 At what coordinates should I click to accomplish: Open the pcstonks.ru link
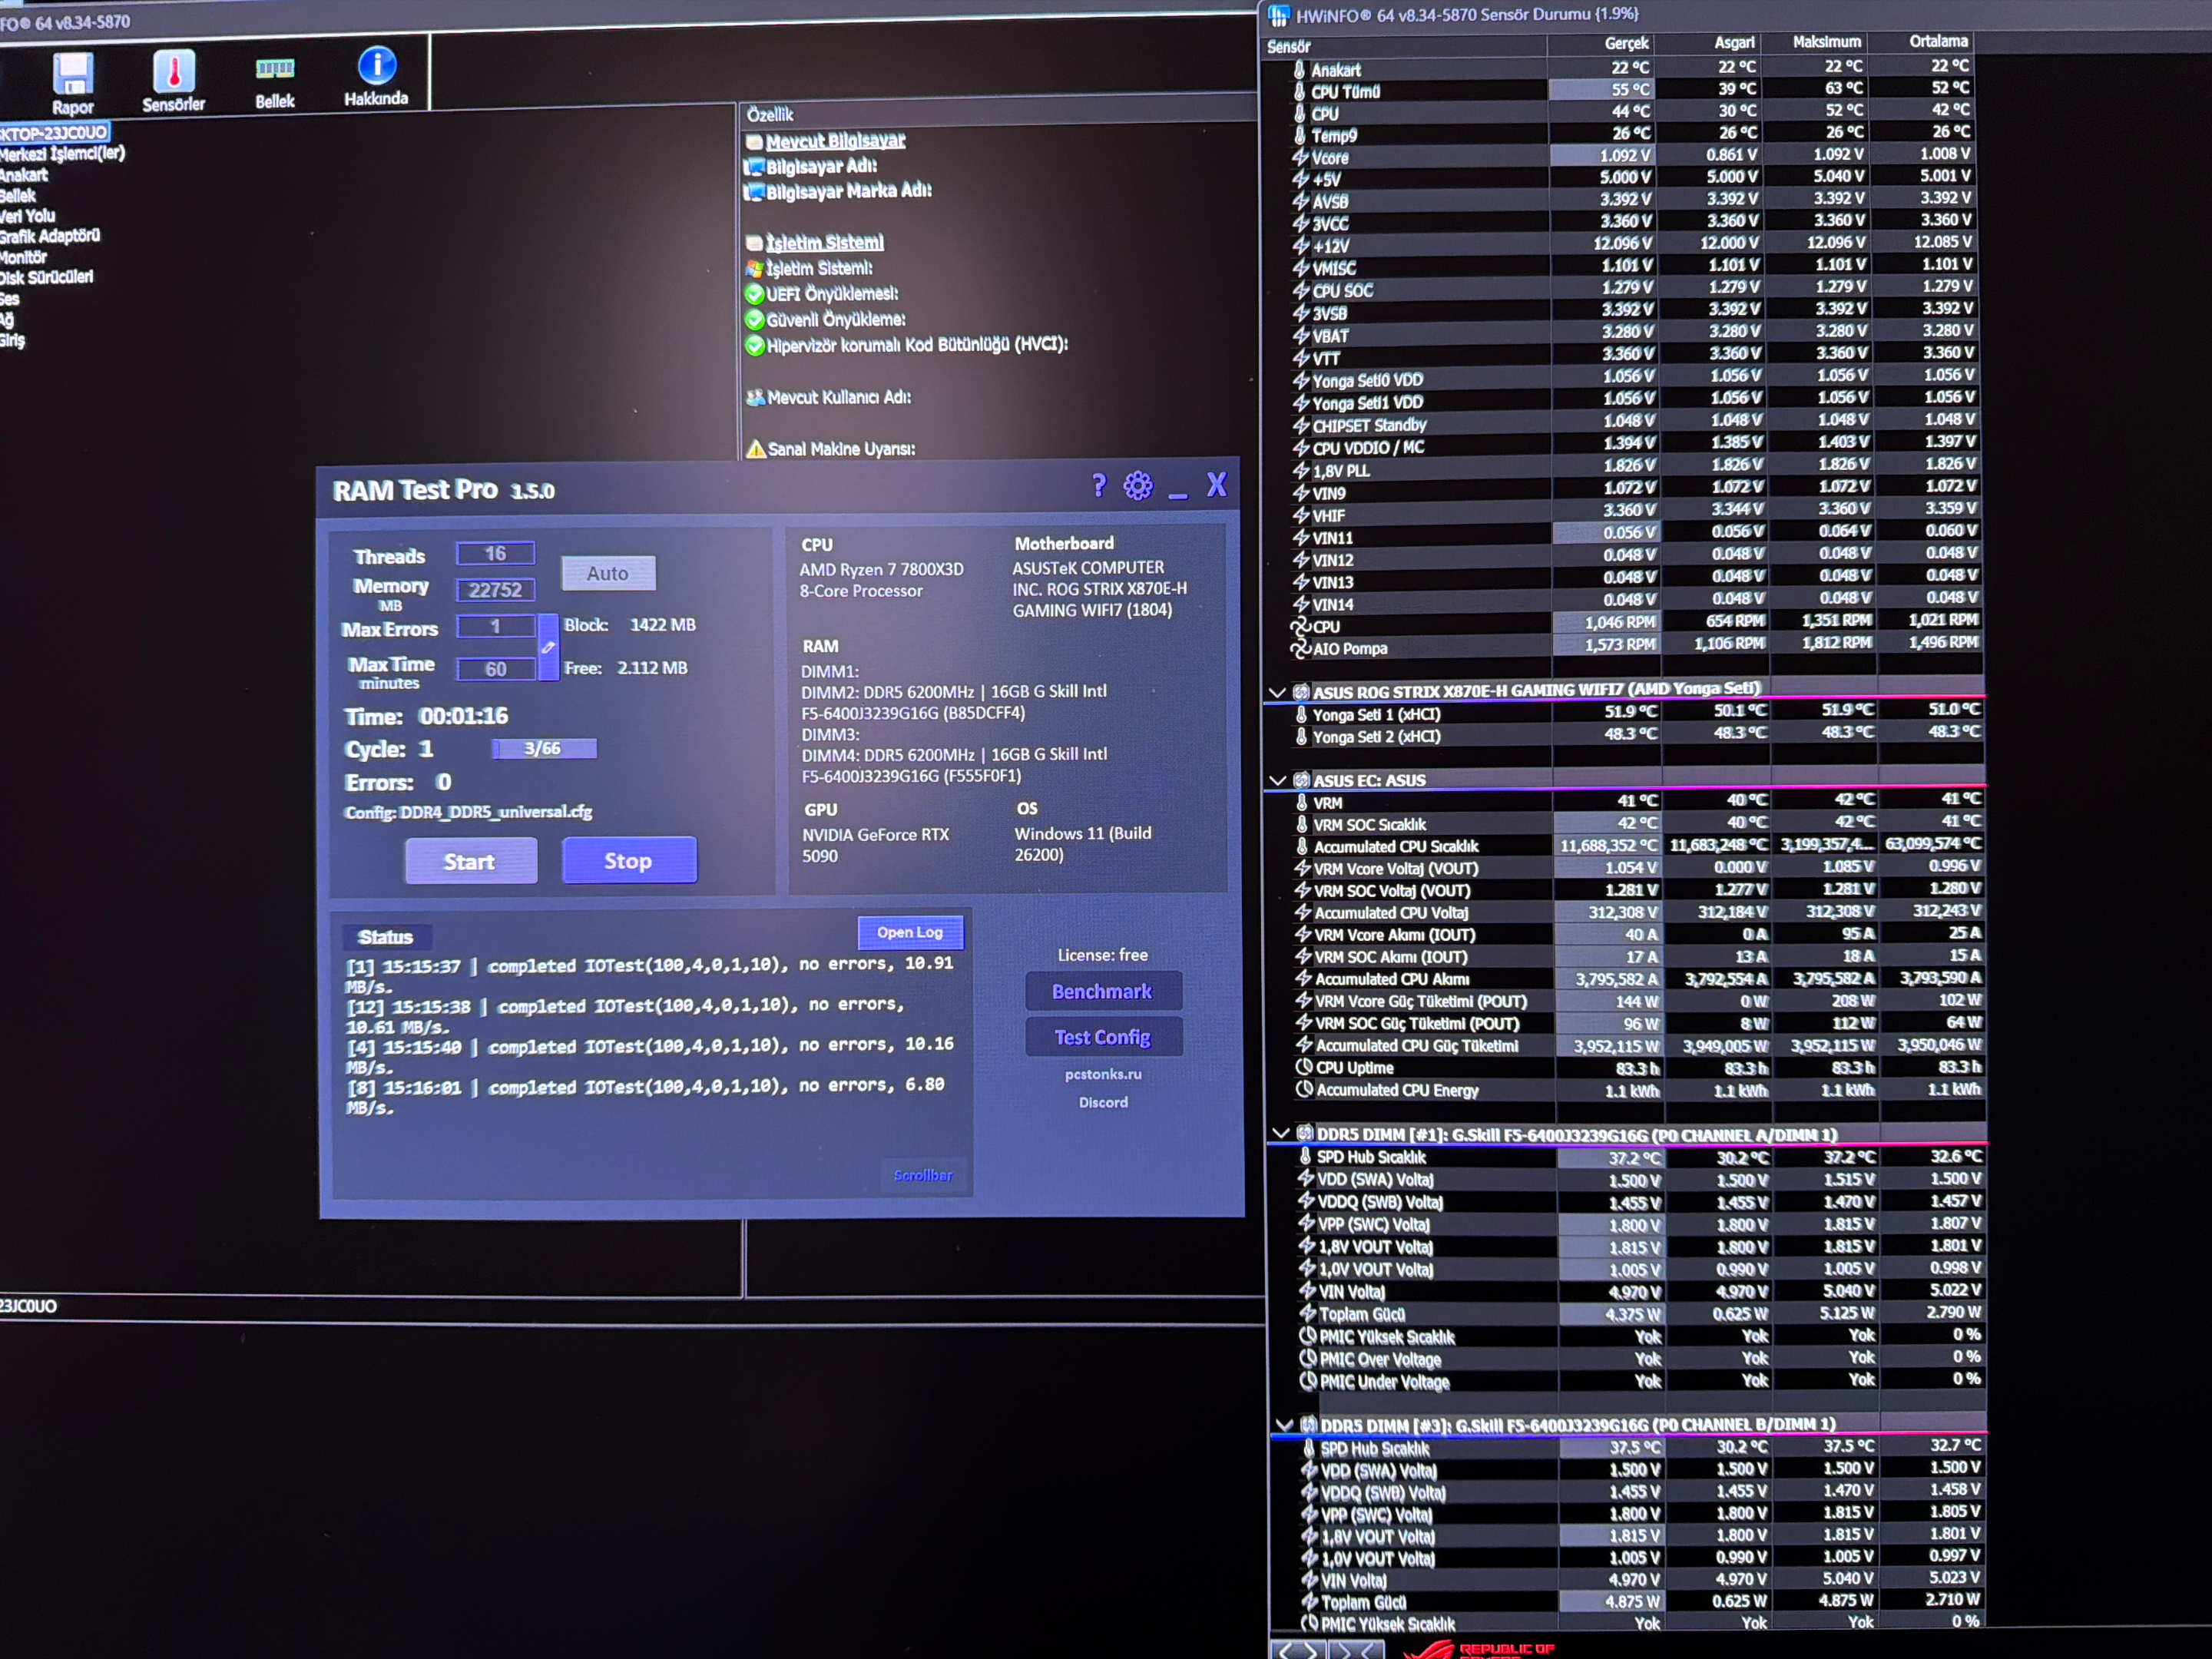point(1103,1074)
